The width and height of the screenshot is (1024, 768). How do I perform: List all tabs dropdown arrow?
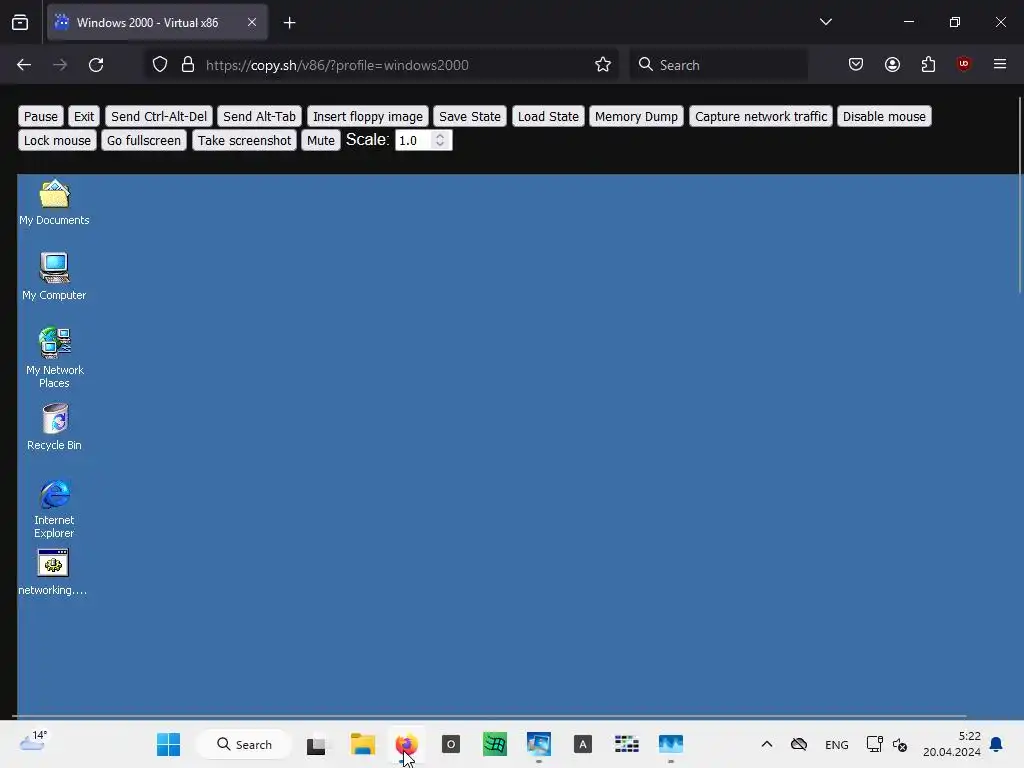(825, 22)
